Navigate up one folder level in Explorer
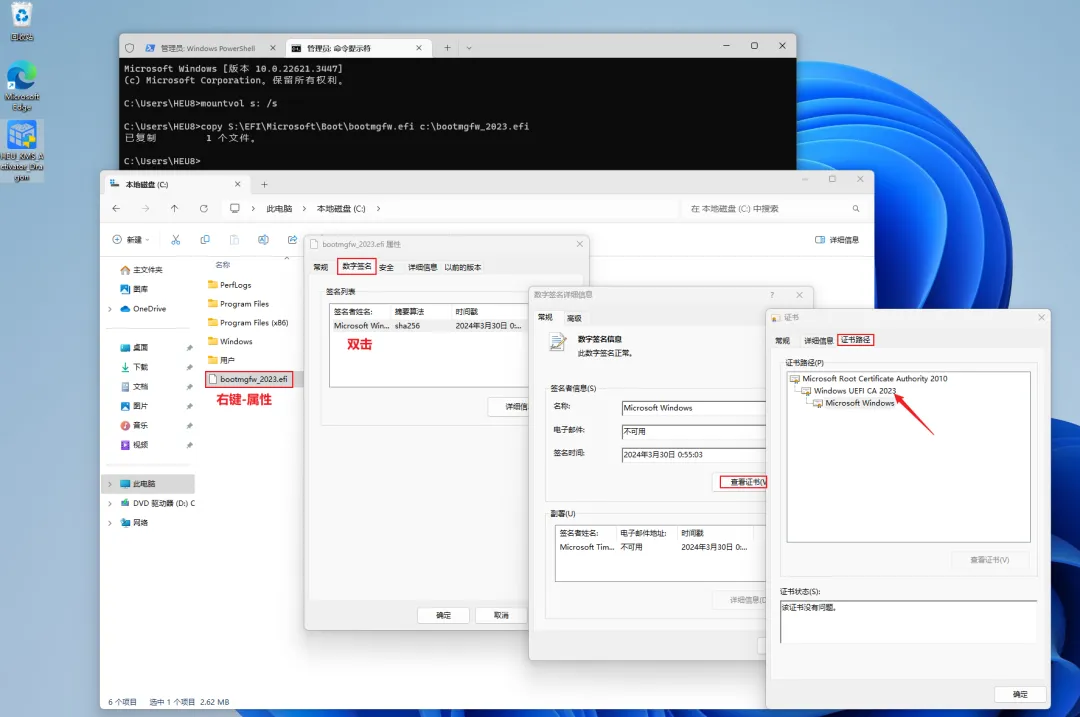The width and height of the screenshot is (1080, 717). [x=174, y=208]
